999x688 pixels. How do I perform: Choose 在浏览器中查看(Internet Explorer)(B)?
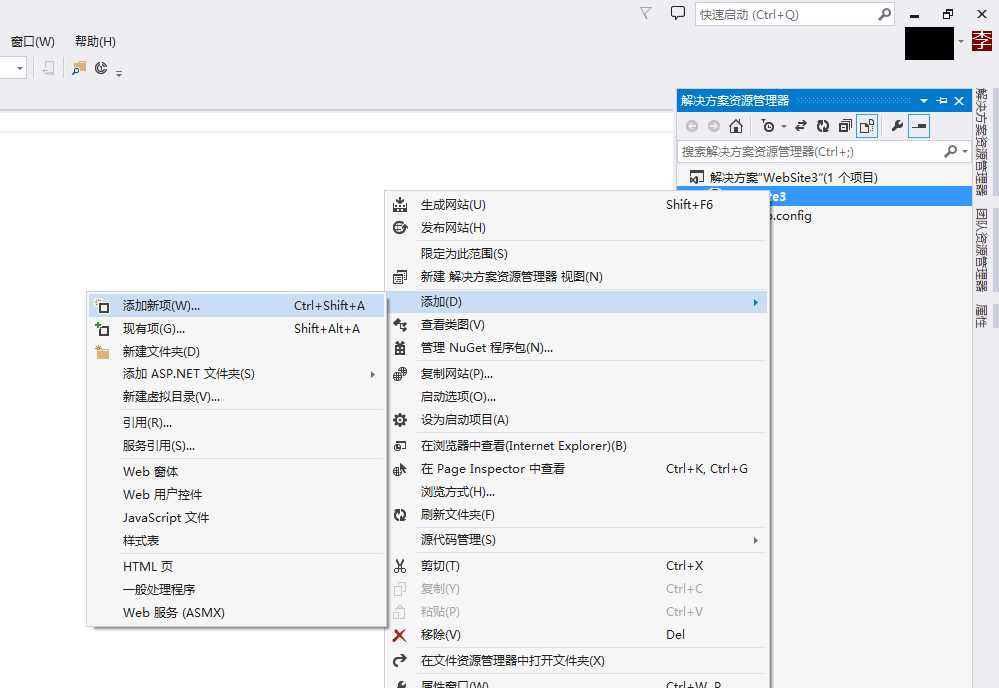577,446
